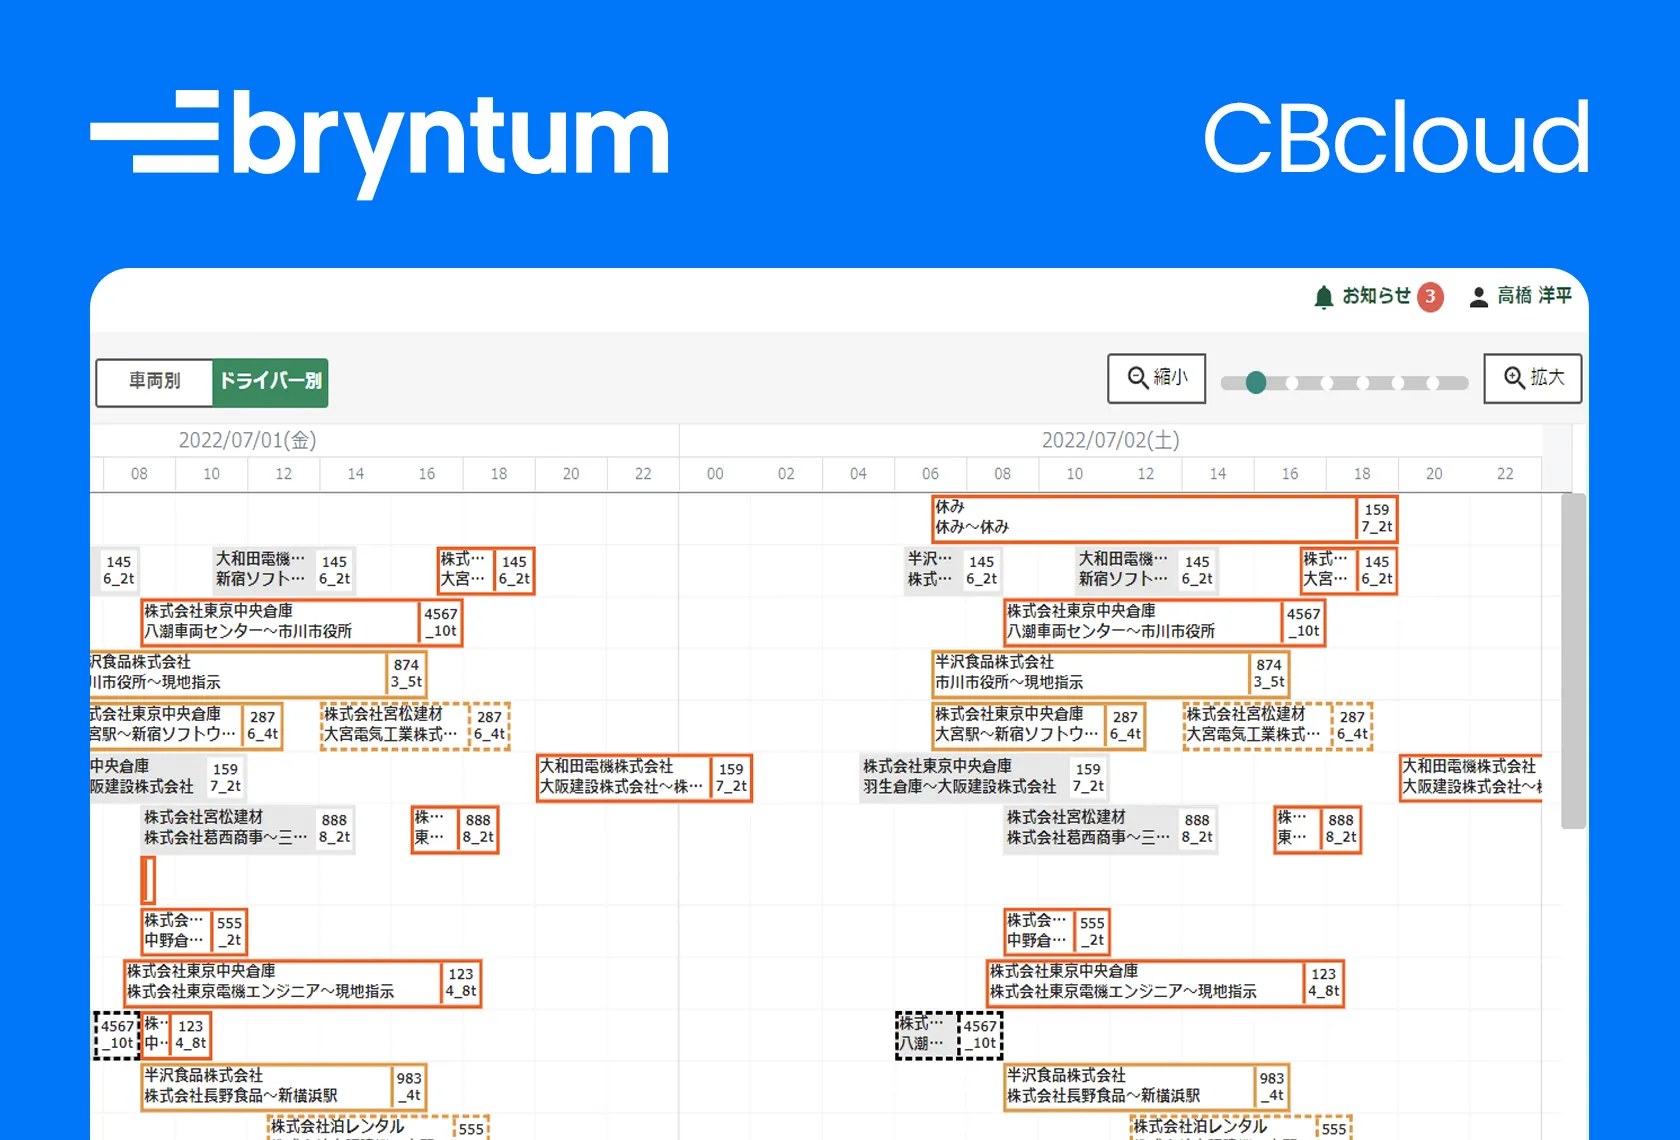Click the notification bell icon

pos(1323,297)
